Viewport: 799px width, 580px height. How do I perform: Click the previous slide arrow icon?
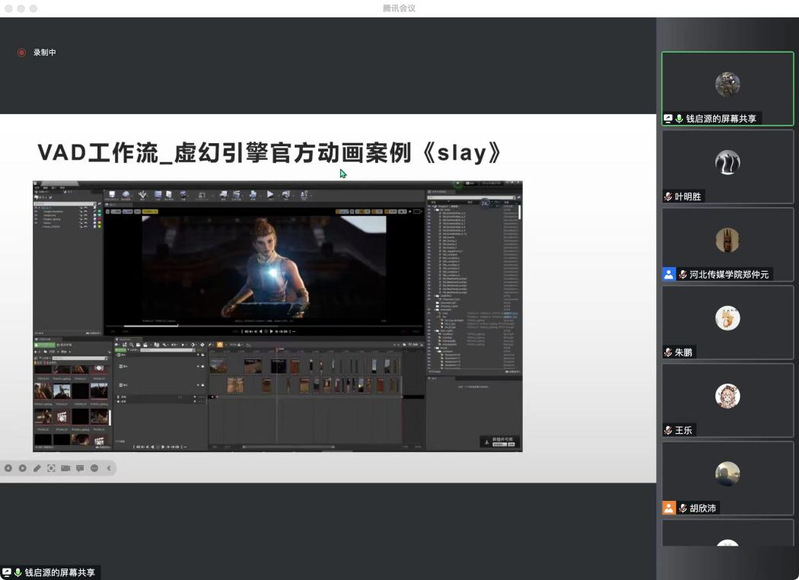pos(8,468)
